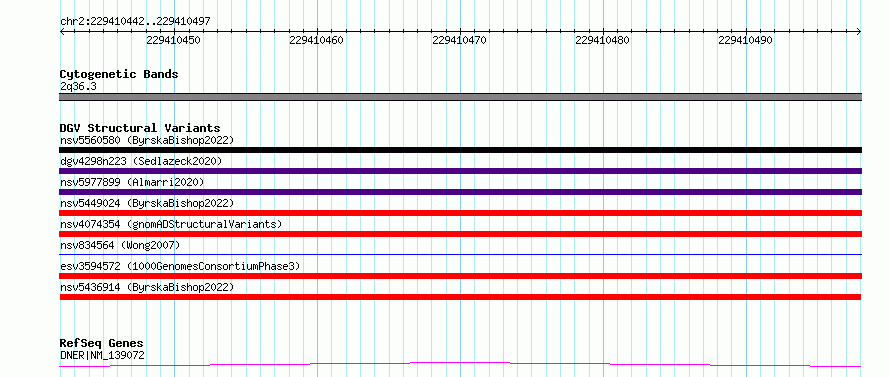Click the 229410470 ruler tick label

click(459, 40)
